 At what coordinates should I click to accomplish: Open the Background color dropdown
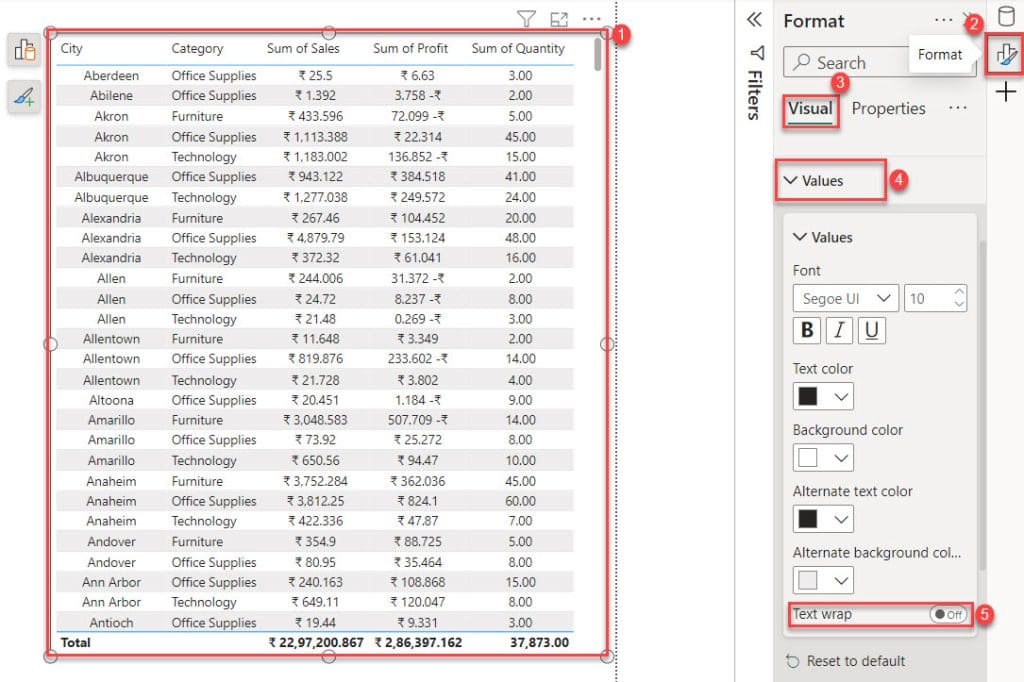841,458
